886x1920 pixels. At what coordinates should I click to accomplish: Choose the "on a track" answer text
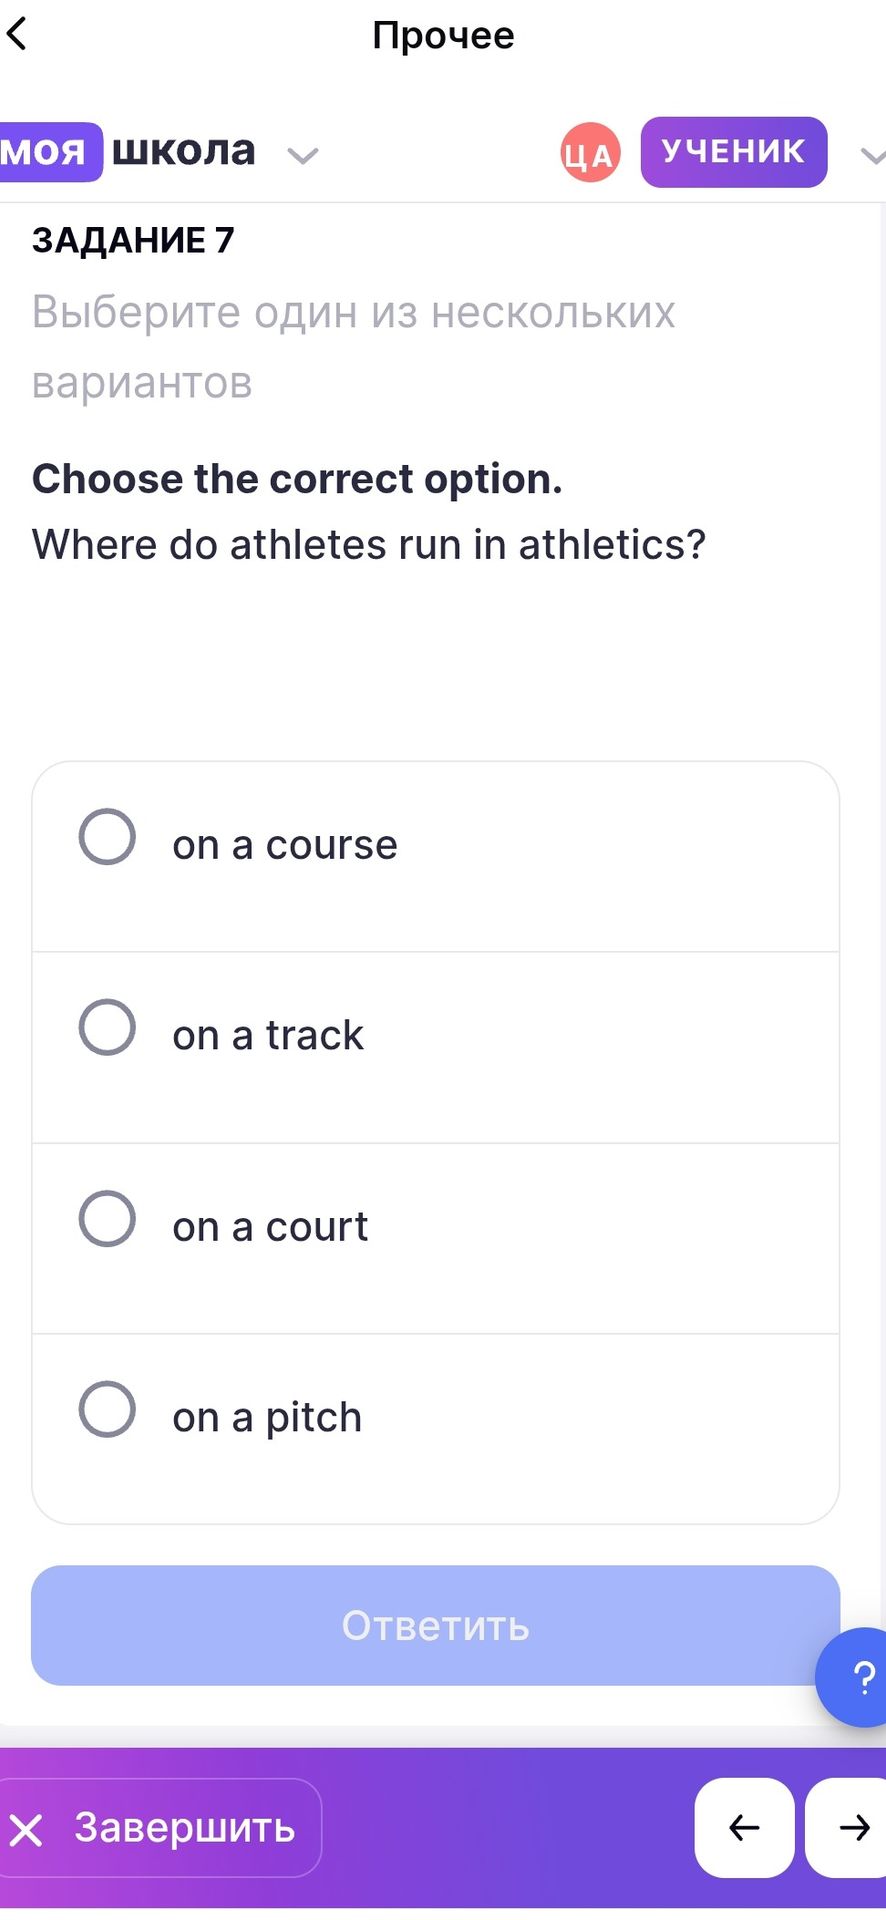point(268,1035)
